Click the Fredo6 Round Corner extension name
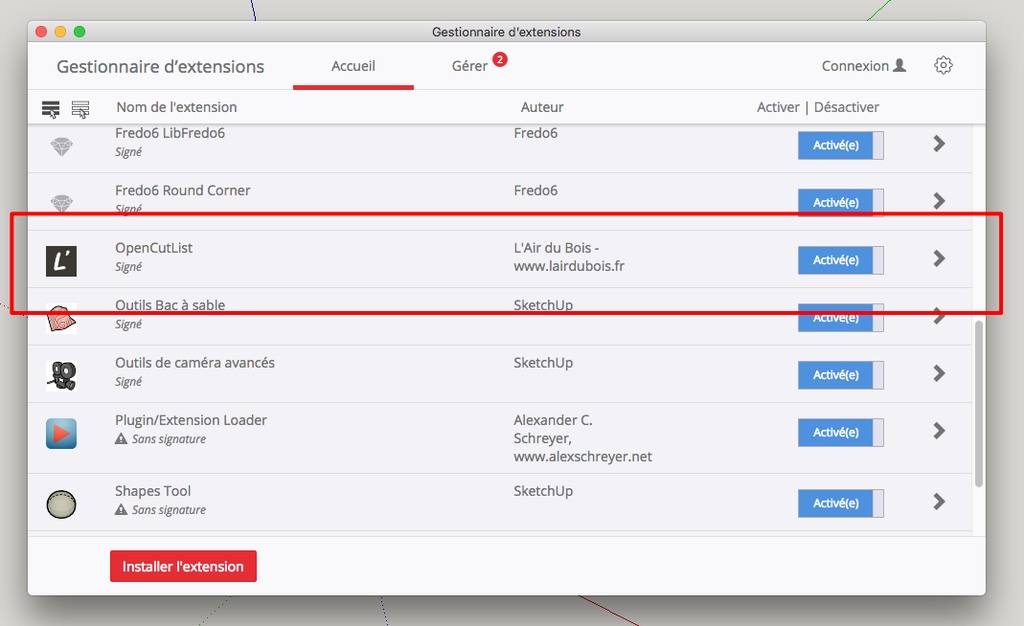This screenshot has width=1024, height=626. (x=182, y=191)
